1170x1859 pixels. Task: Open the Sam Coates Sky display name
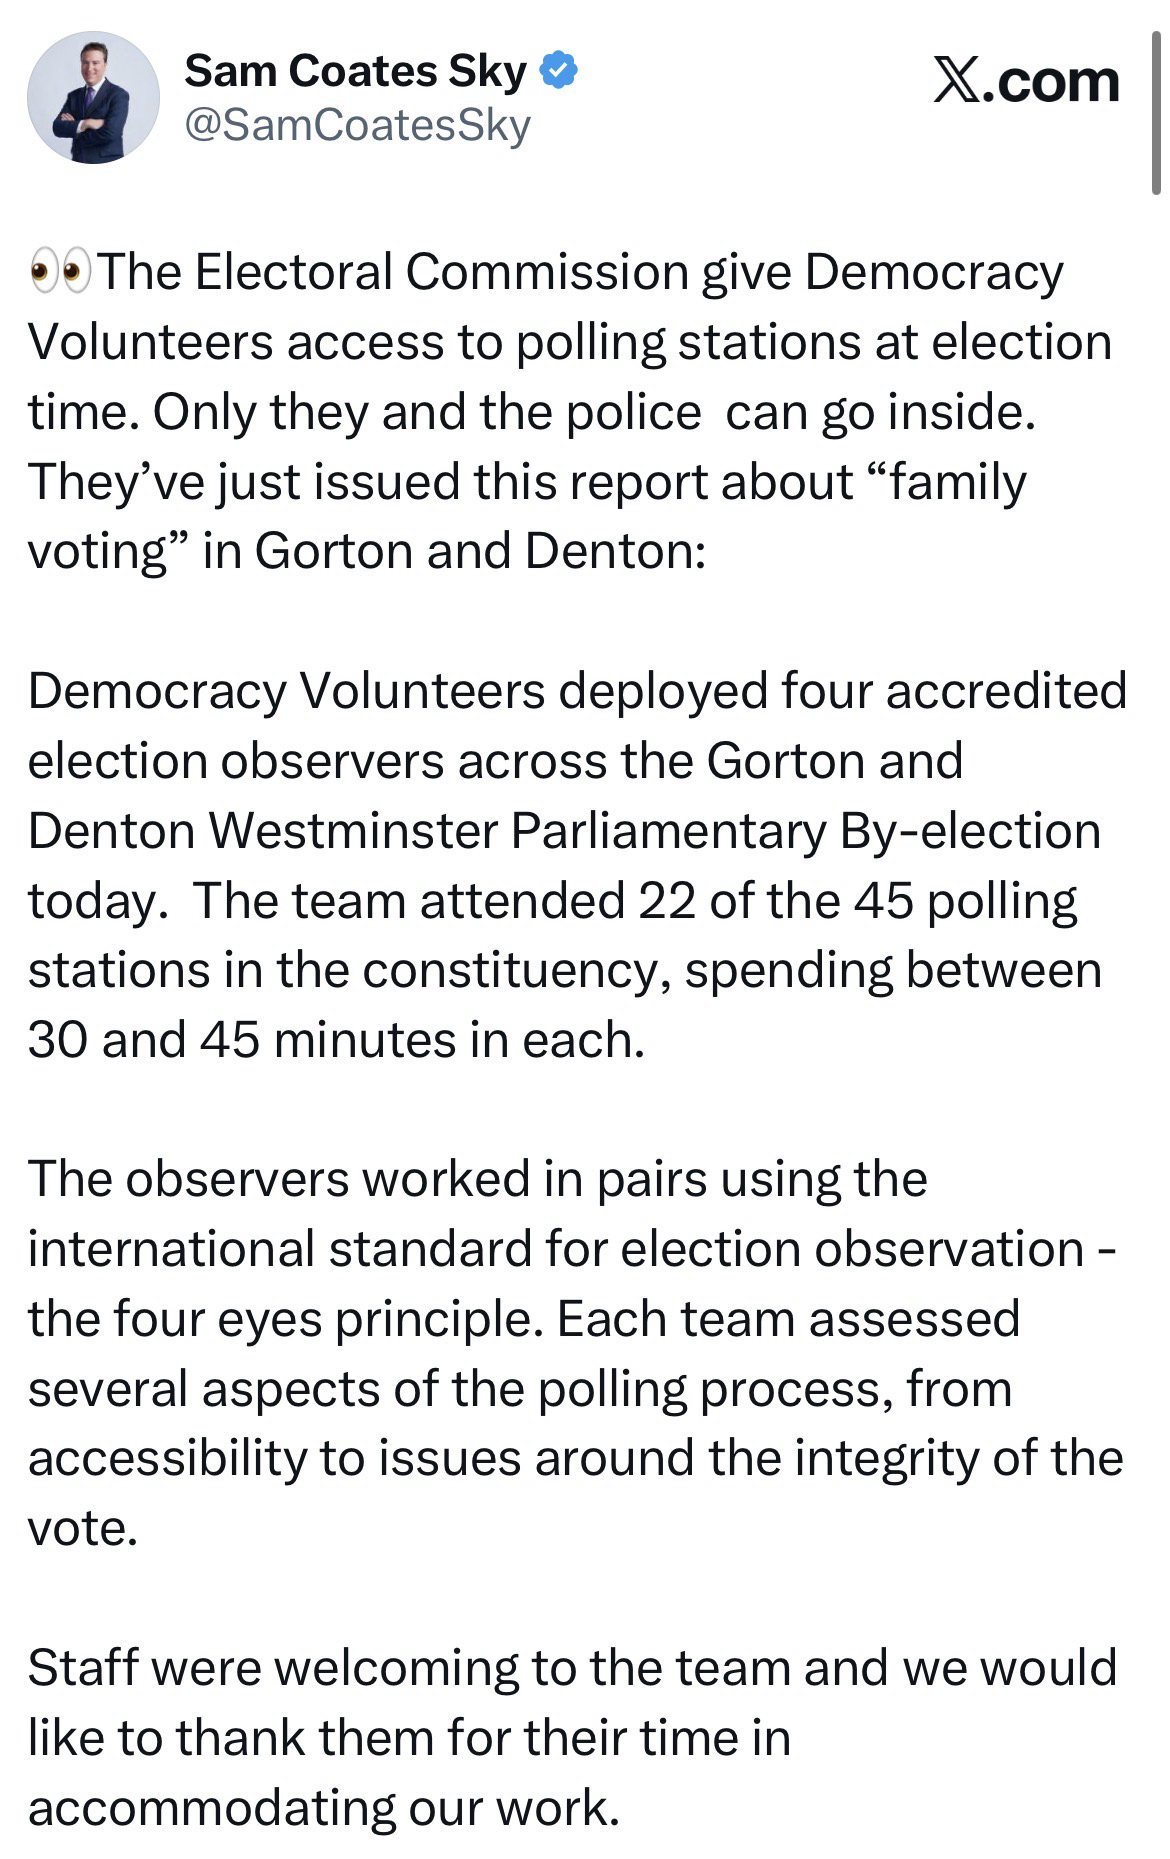pos(355,71)
